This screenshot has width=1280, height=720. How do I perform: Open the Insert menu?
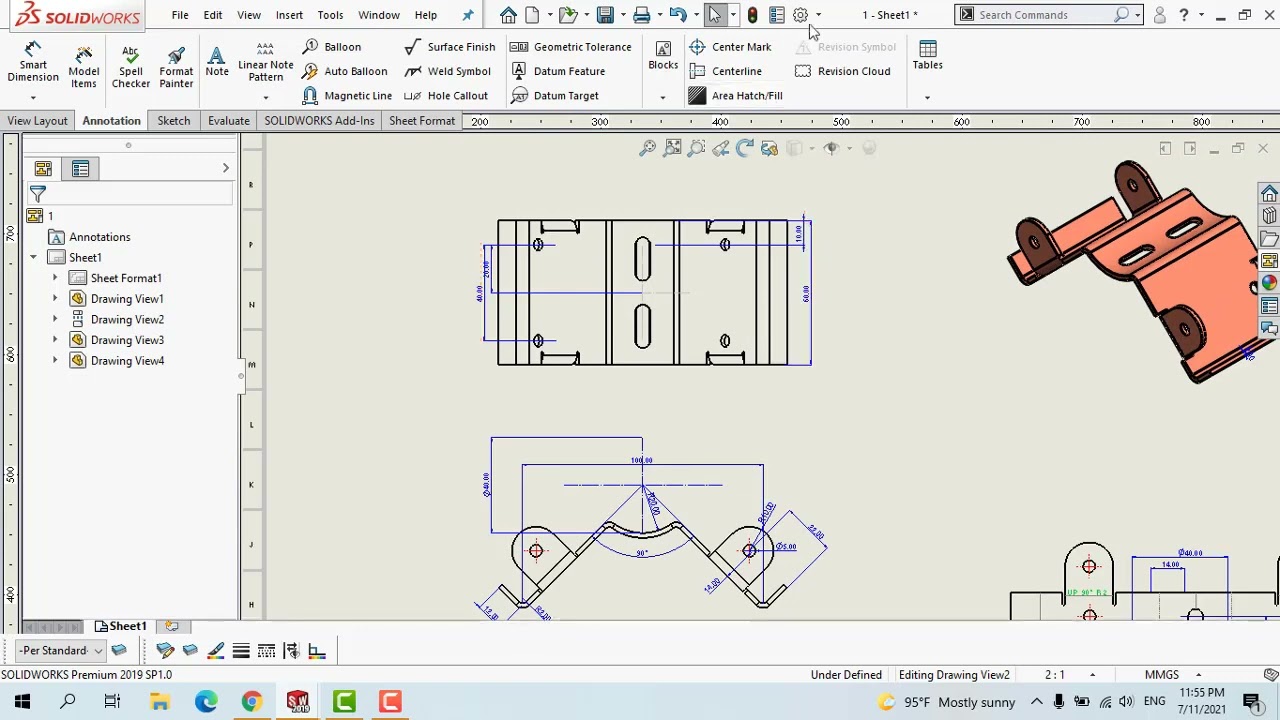[289, 15]
